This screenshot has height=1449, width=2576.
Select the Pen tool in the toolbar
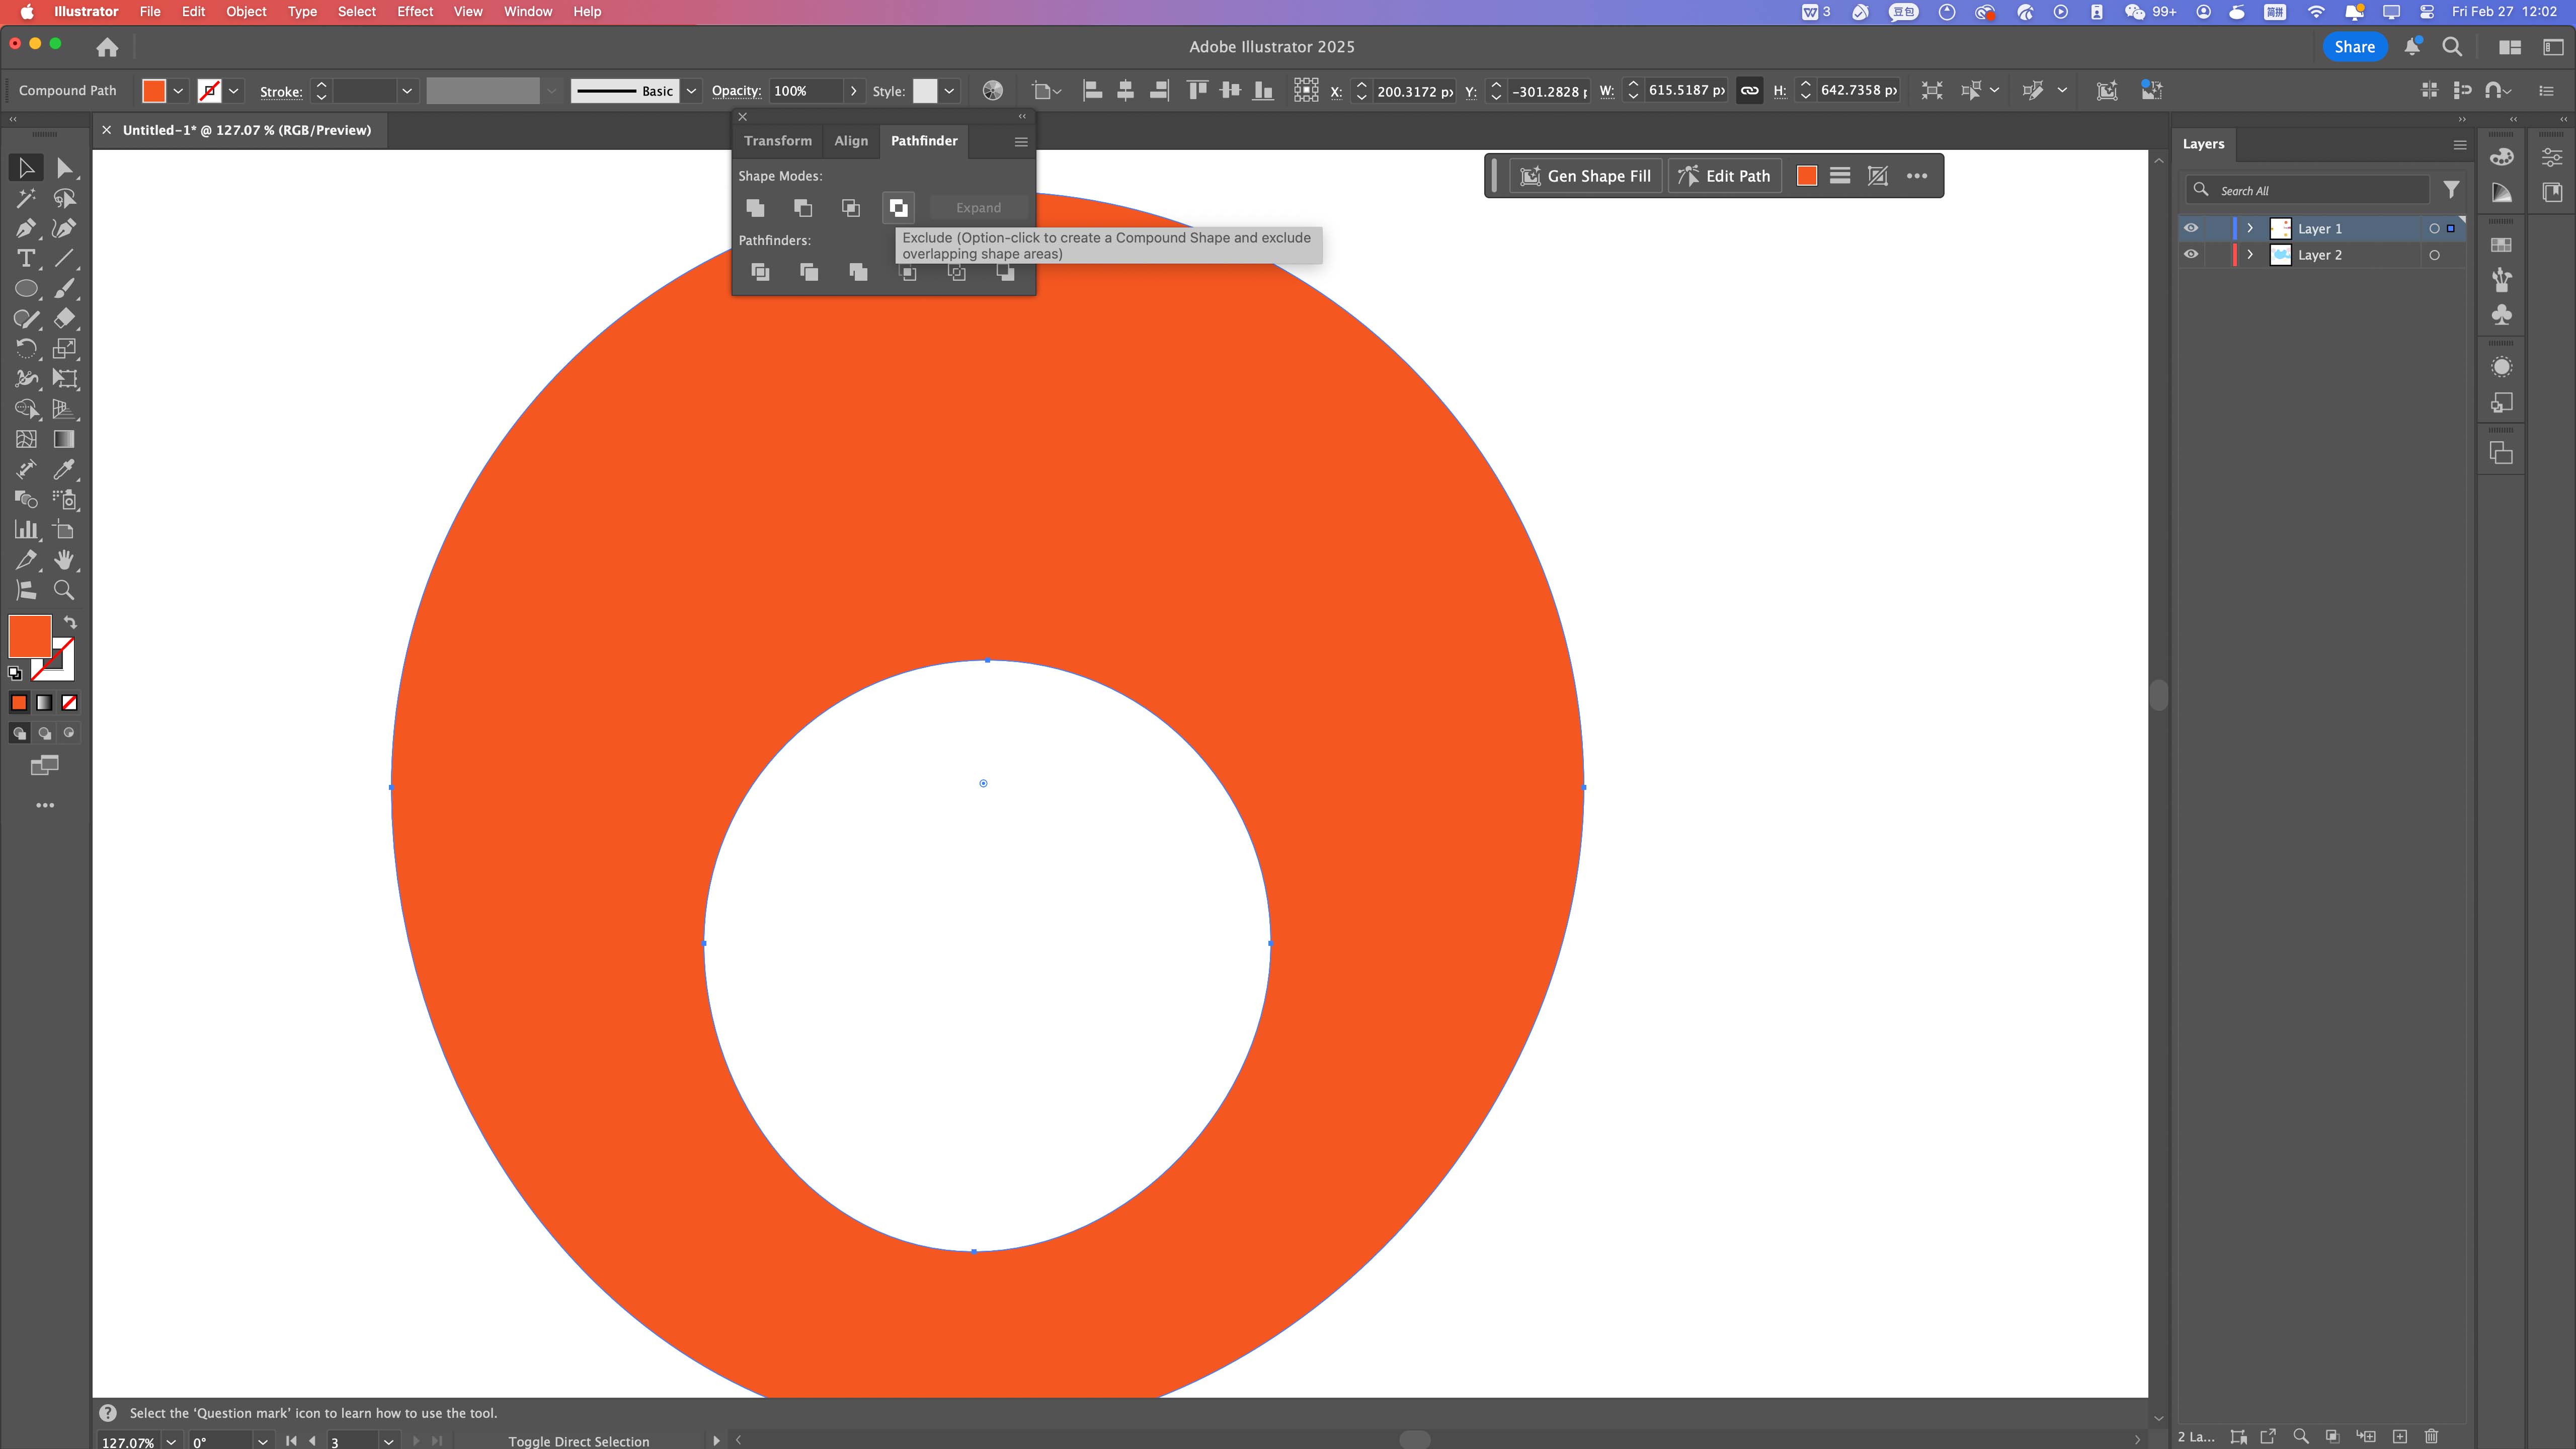(x=26, y=228)
